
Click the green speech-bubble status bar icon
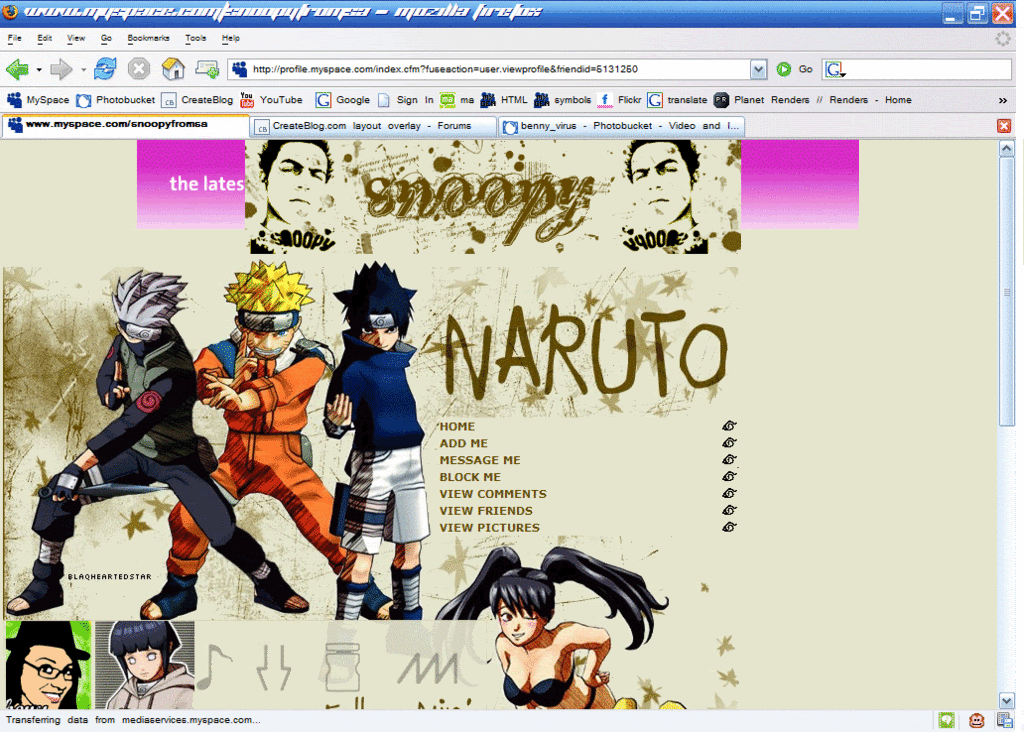[946, 720]
